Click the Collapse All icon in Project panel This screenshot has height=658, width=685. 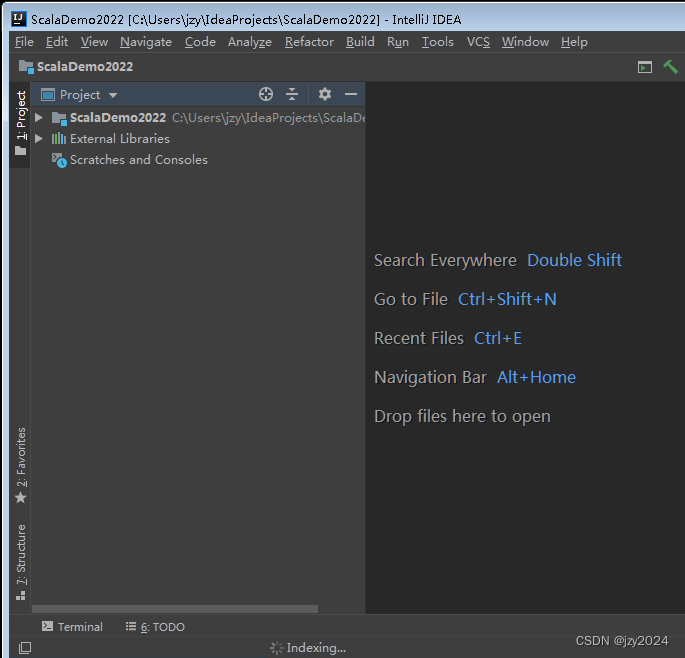[292, 94]
